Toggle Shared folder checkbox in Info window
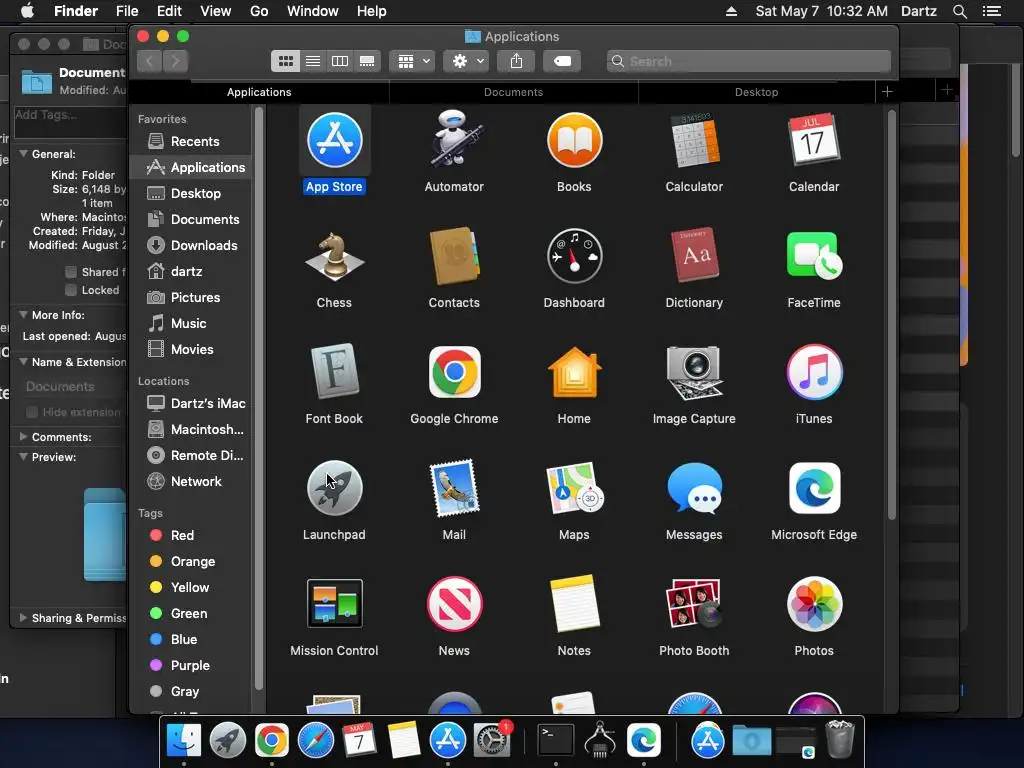 click(x=71, y=272)
